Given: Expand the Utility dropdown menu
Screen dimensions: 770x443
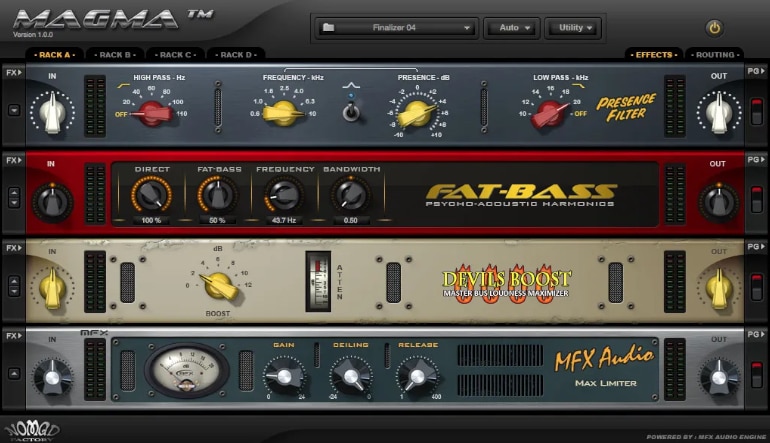Looking at the screenshot, I should coord(576,28).
